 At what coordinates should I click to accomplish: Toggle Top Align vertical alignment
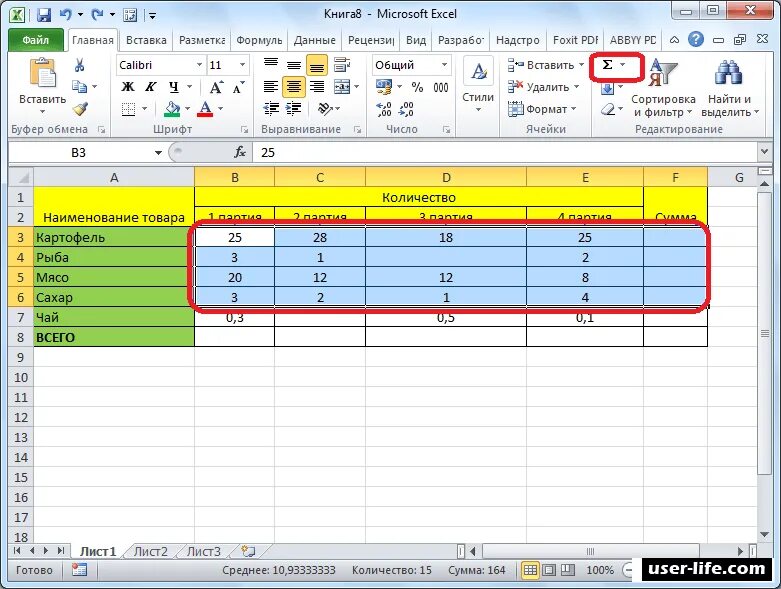(x=271, y=65)
